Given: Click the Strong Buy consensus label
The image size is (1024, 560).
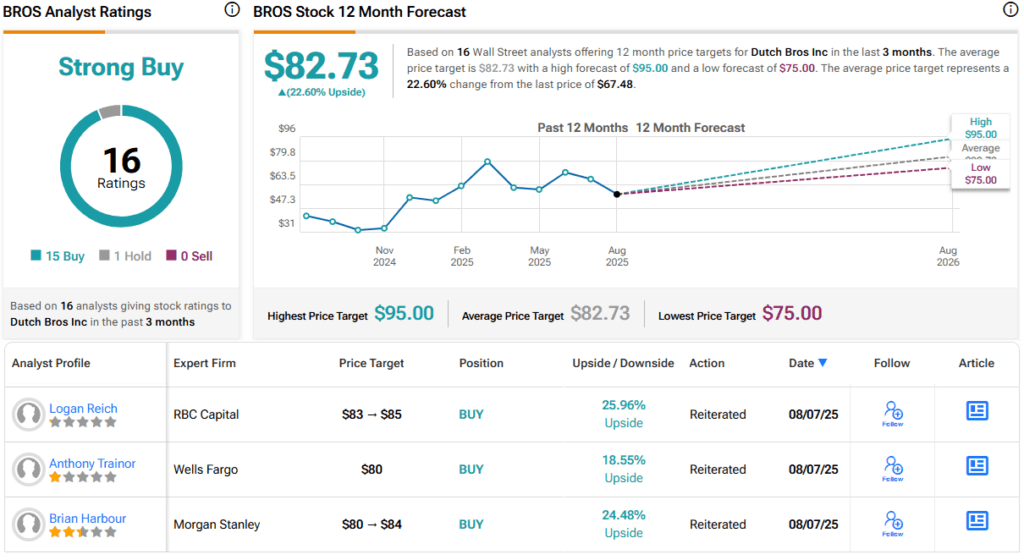Looking at the screenshot, I should (x=121, y=67).
